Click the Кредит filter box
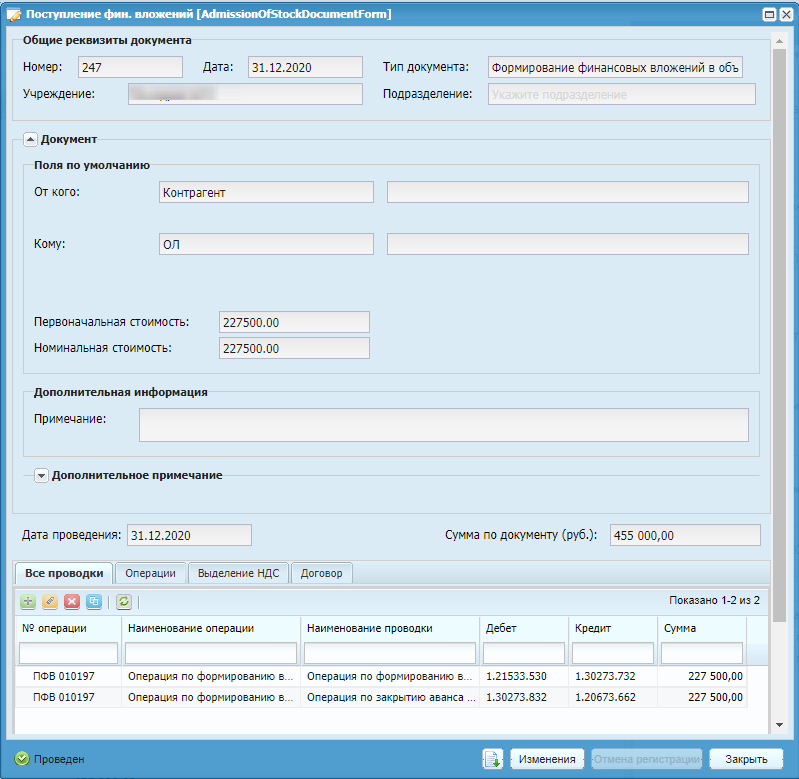 613,653
